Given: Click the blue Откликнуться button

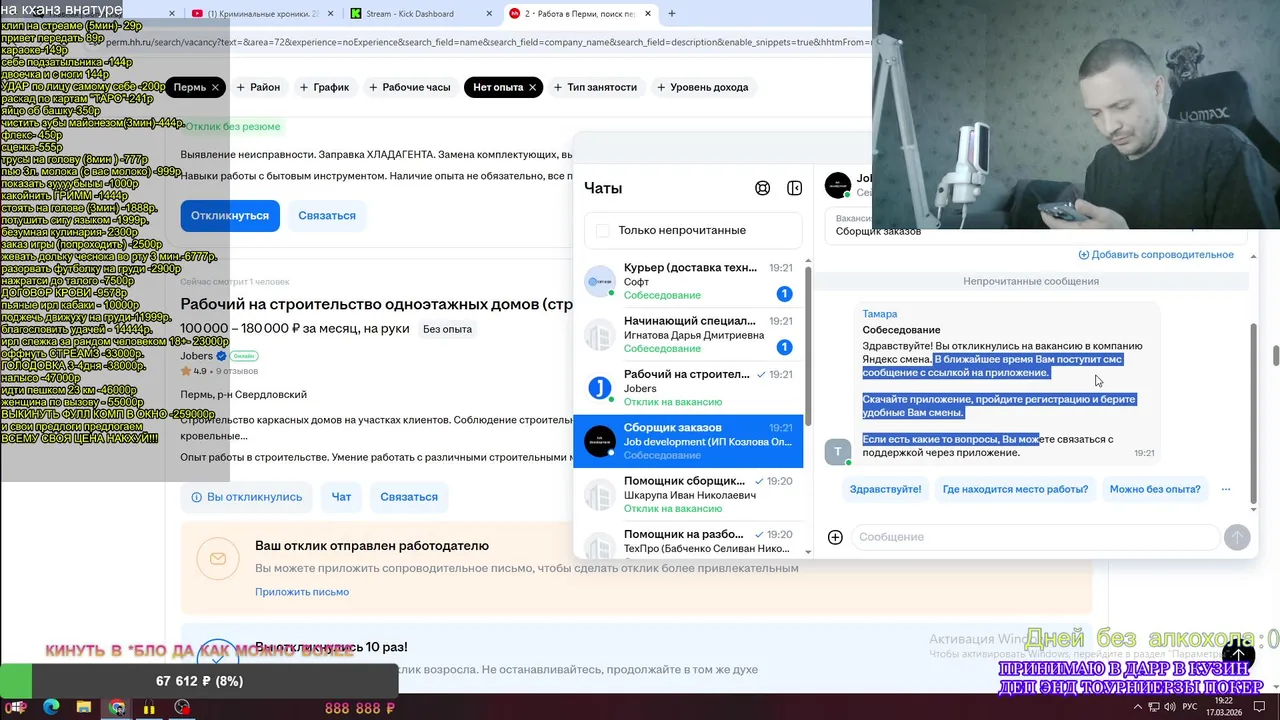Looking at the screenshot, I should (230, 215).
